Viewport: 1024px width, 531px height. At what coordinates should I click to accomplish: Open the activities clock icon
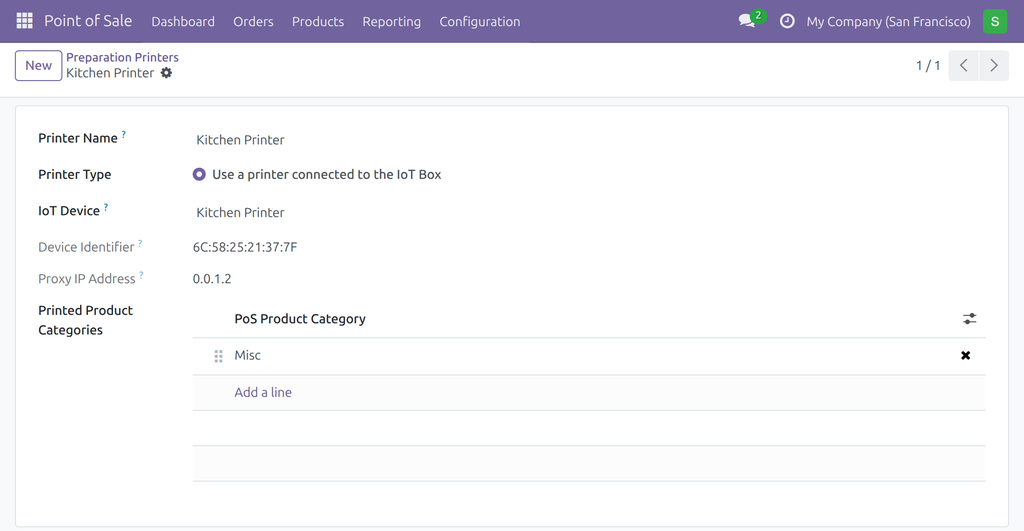(788, 21)
